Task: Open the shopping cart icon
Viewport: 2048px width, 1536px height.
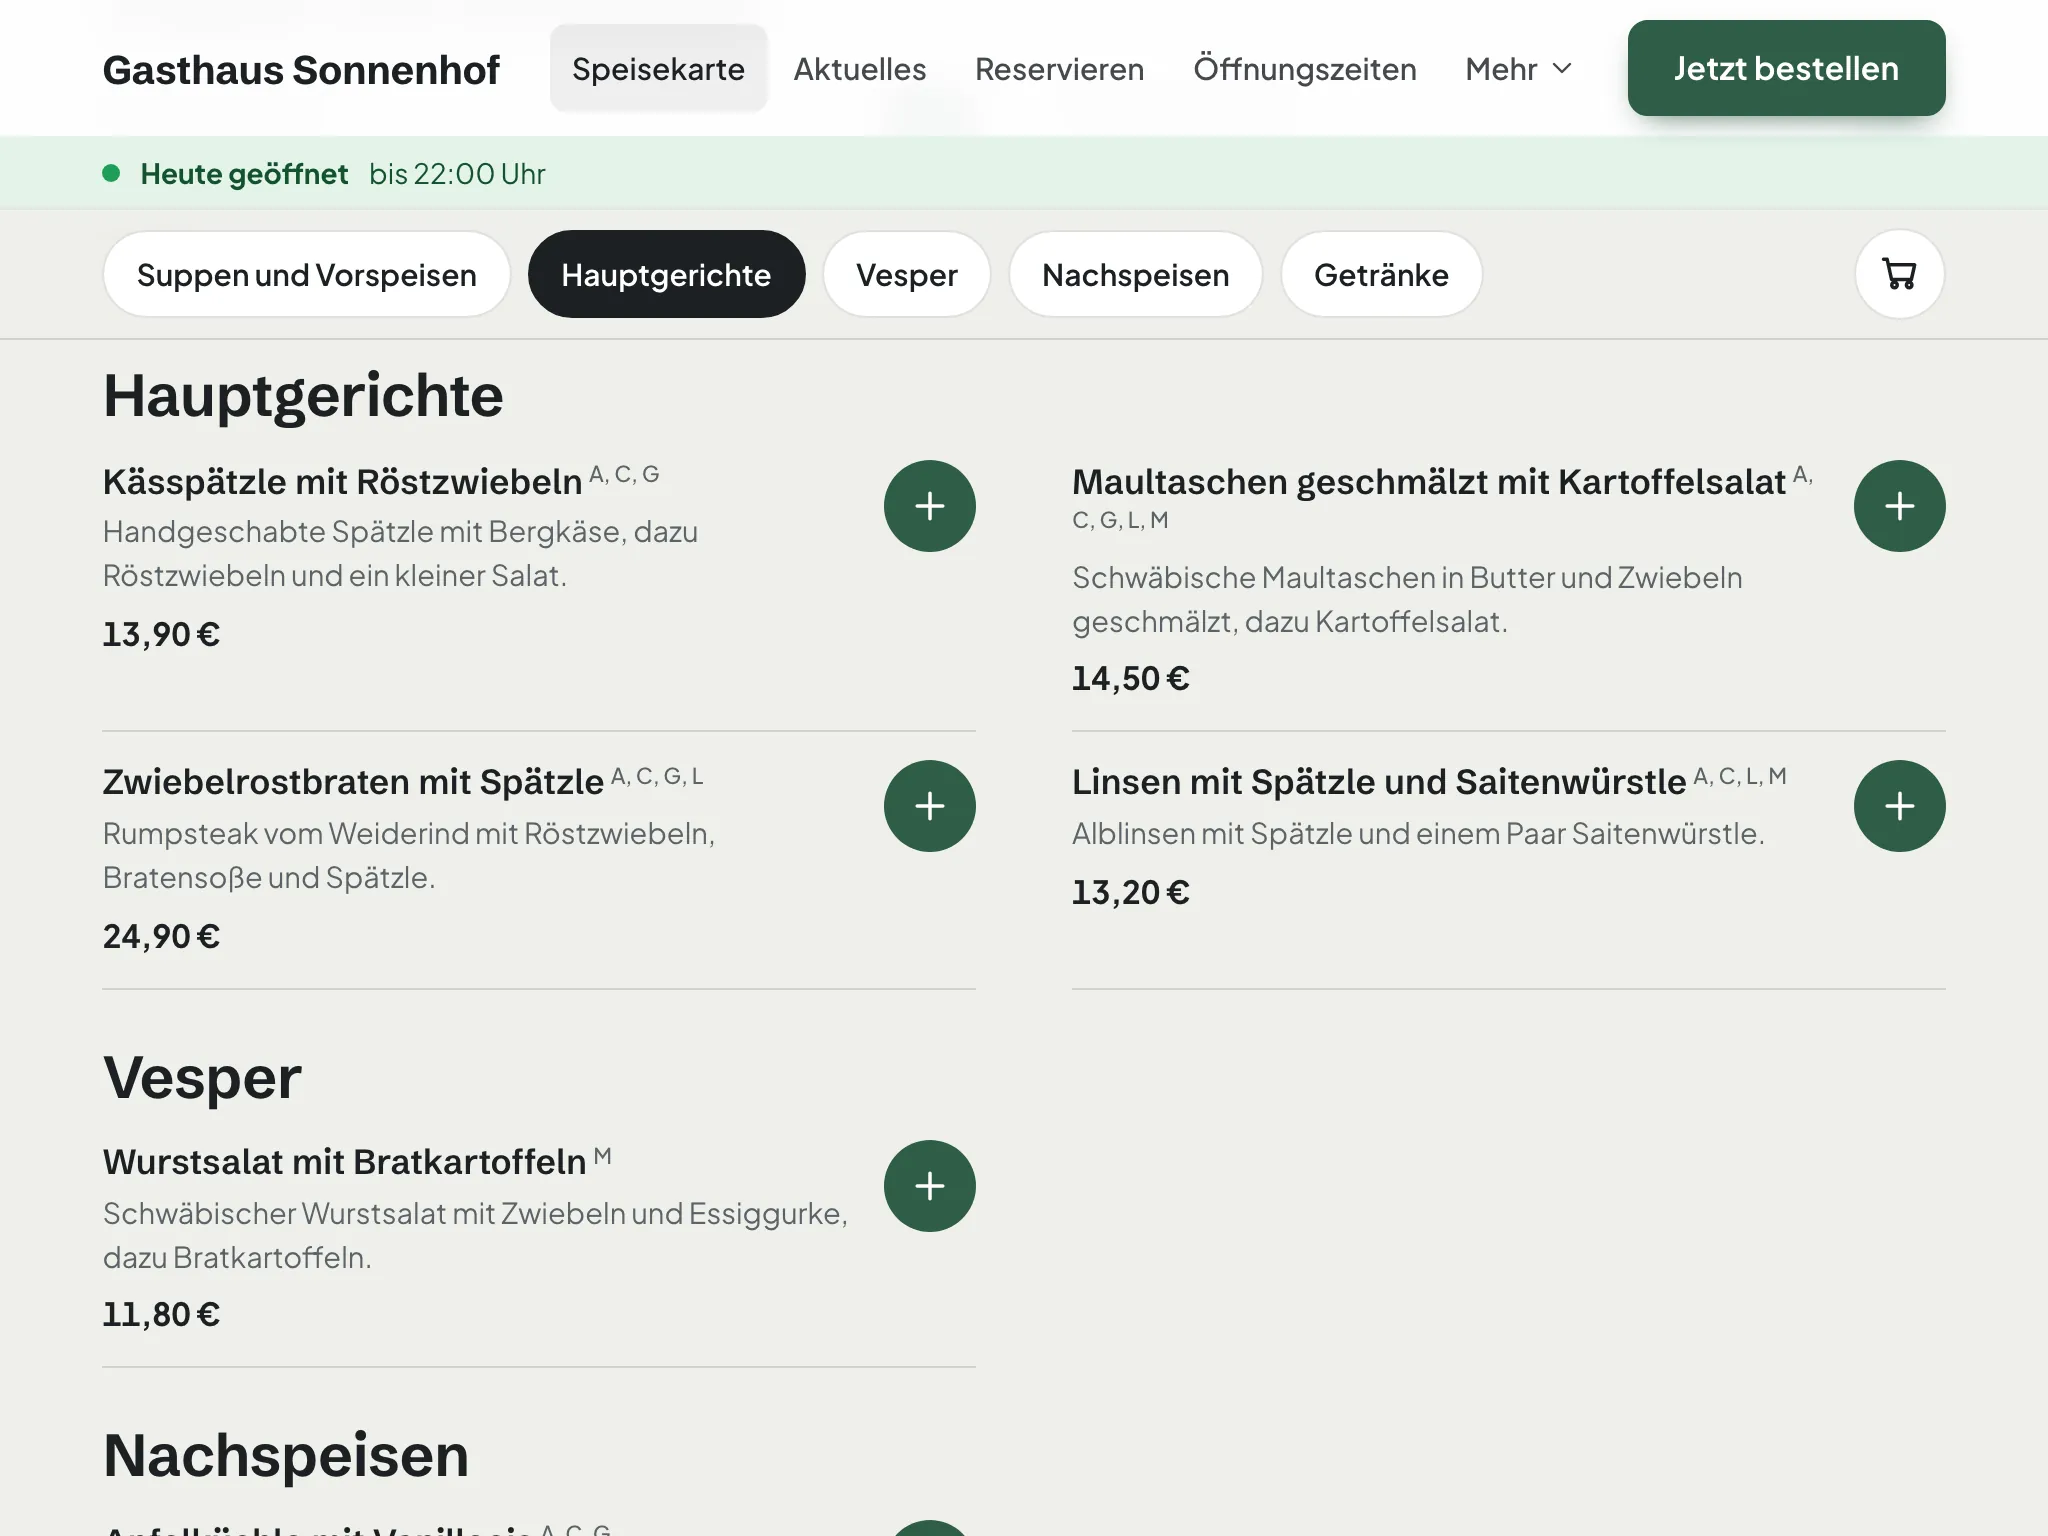Action: point(1899,274)
